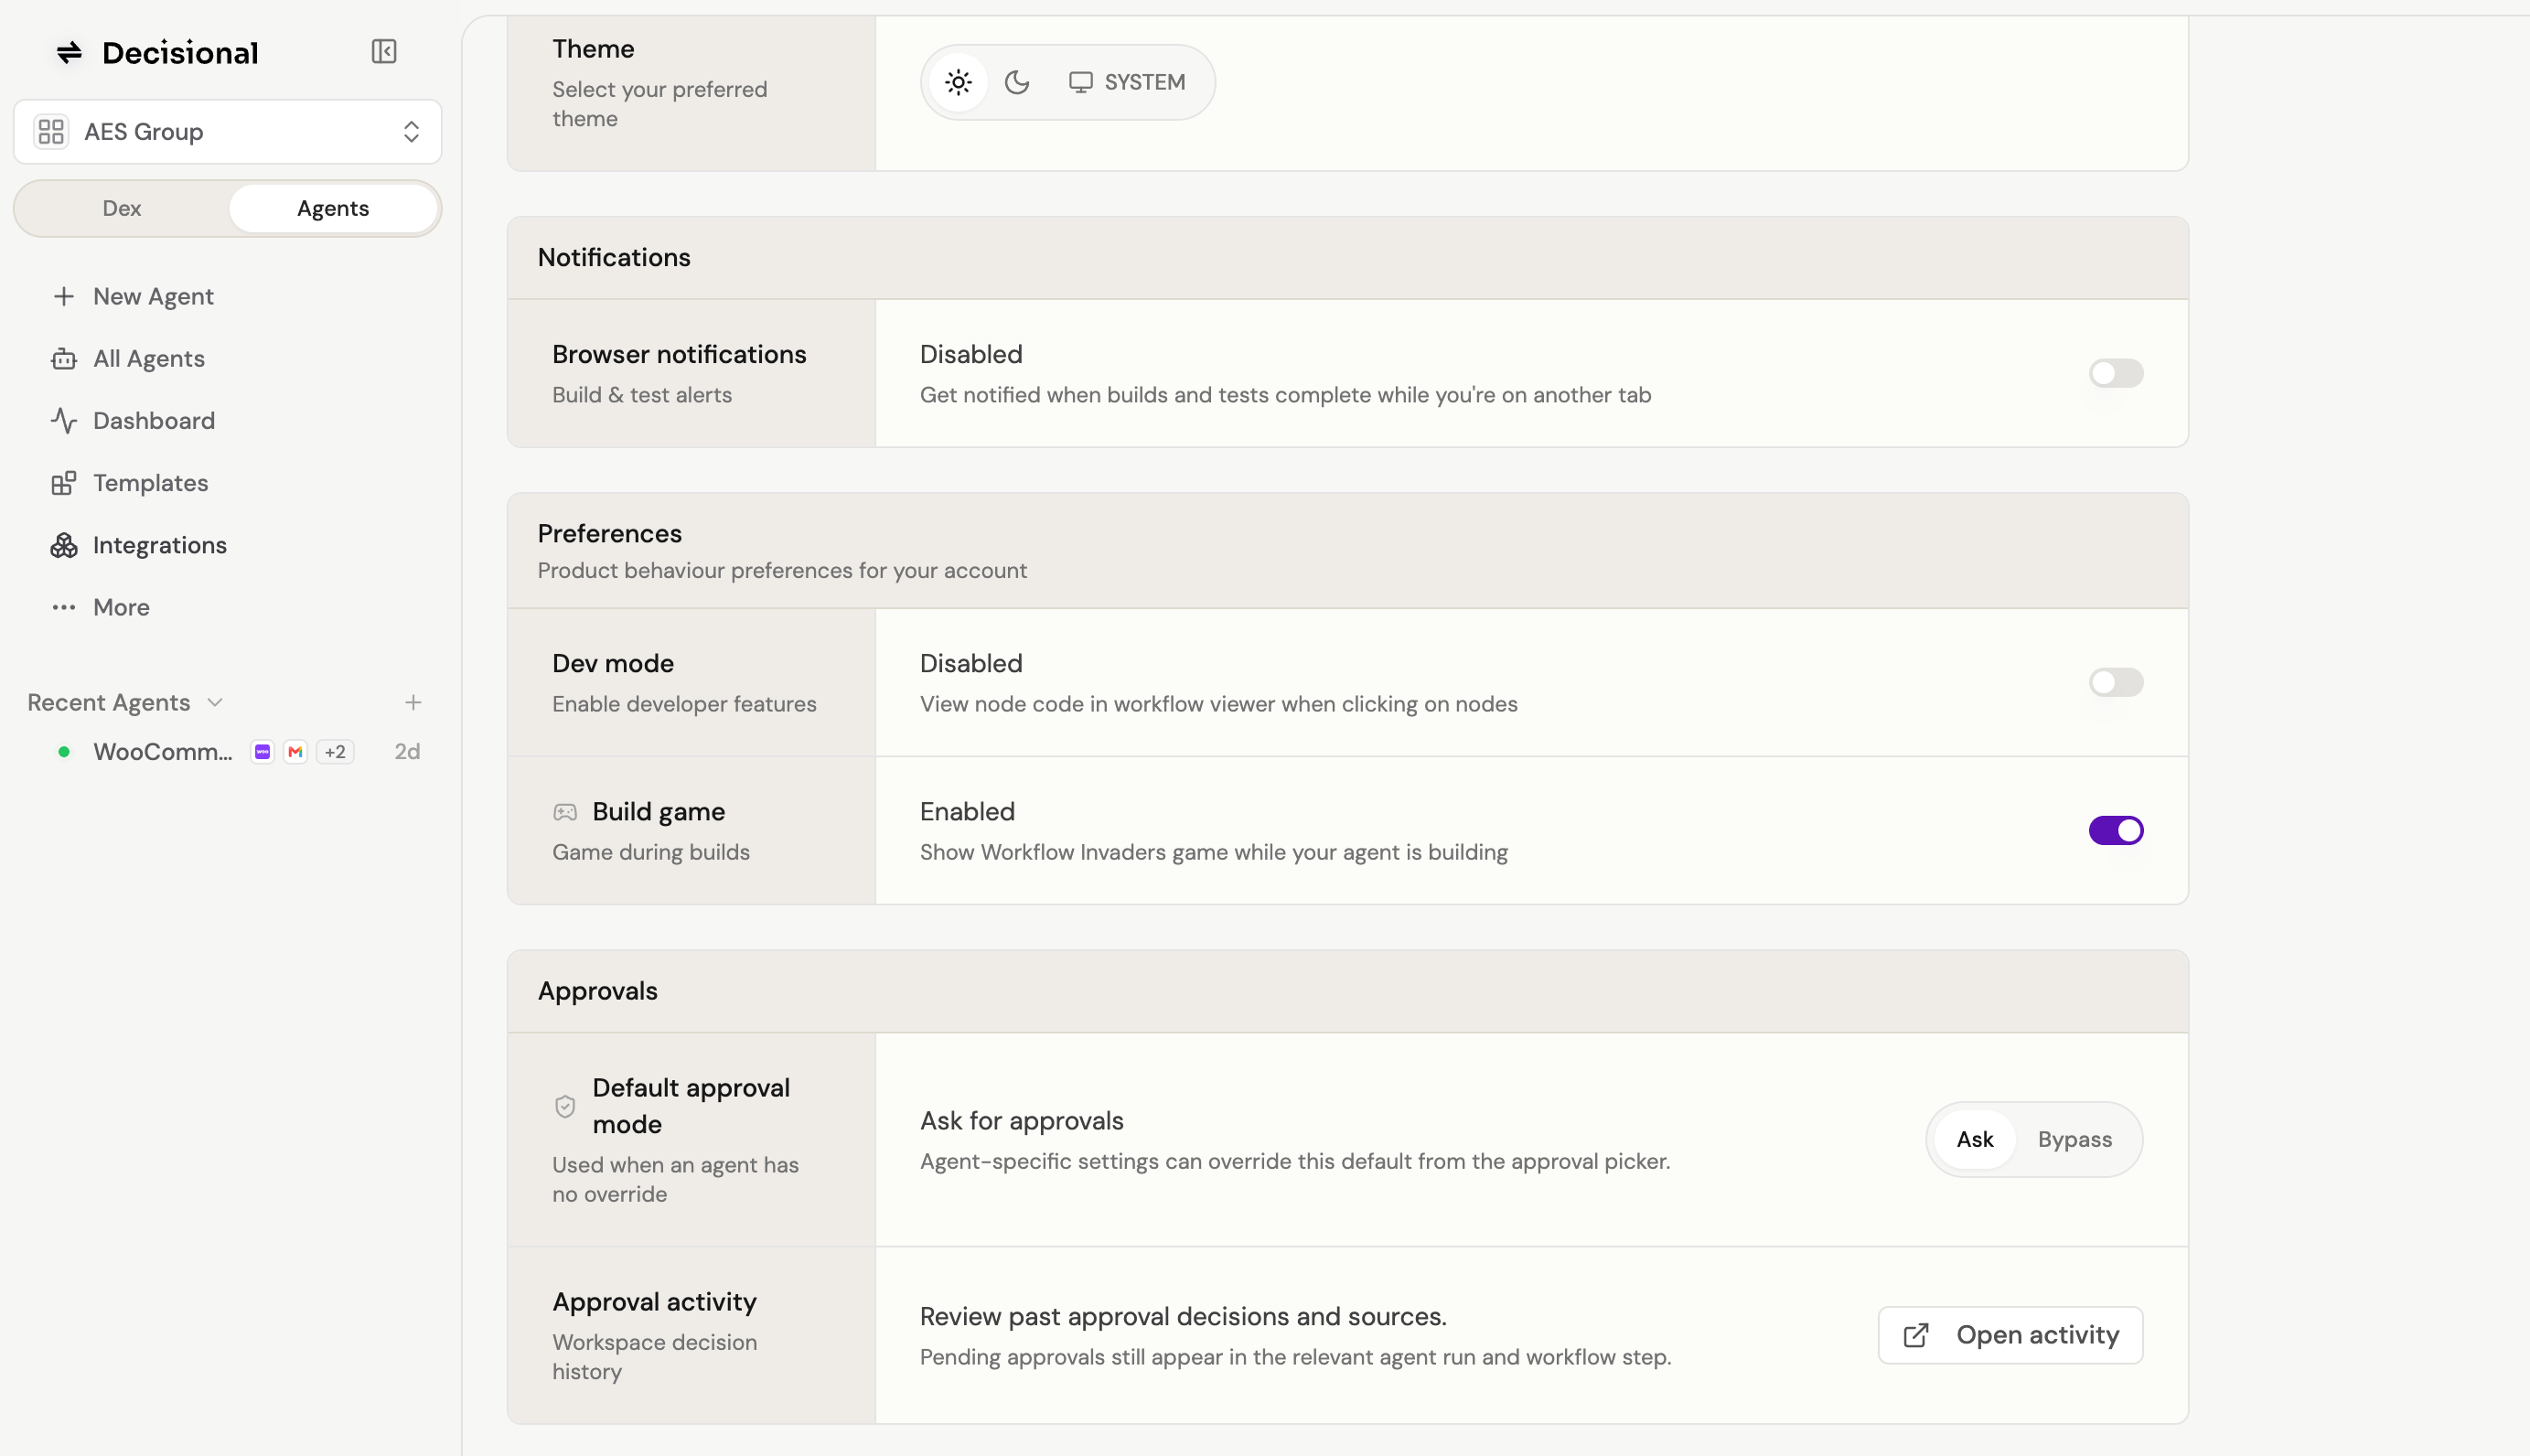Click the 'Approval activity' label
The width and height of the screenshot is (2530, 1456).
tap(654, 1301)
